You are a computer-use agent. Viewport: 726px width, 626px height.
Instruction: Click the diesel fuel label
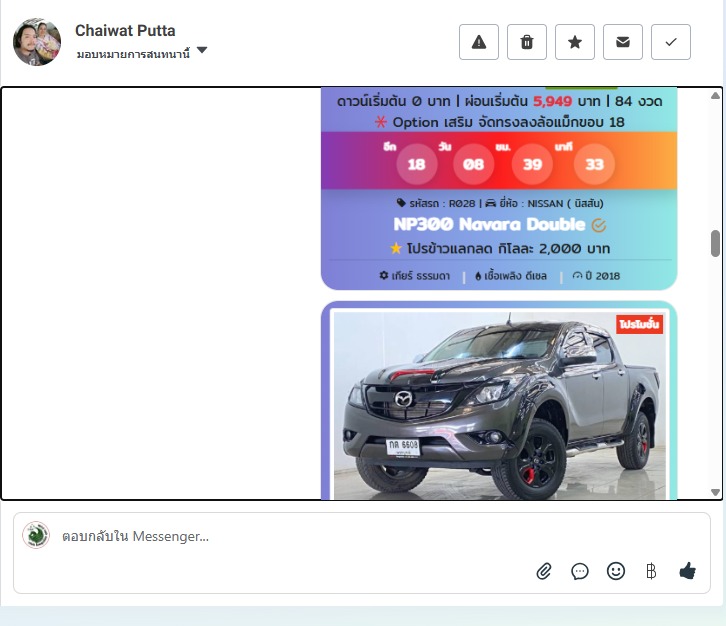(511, 276)
